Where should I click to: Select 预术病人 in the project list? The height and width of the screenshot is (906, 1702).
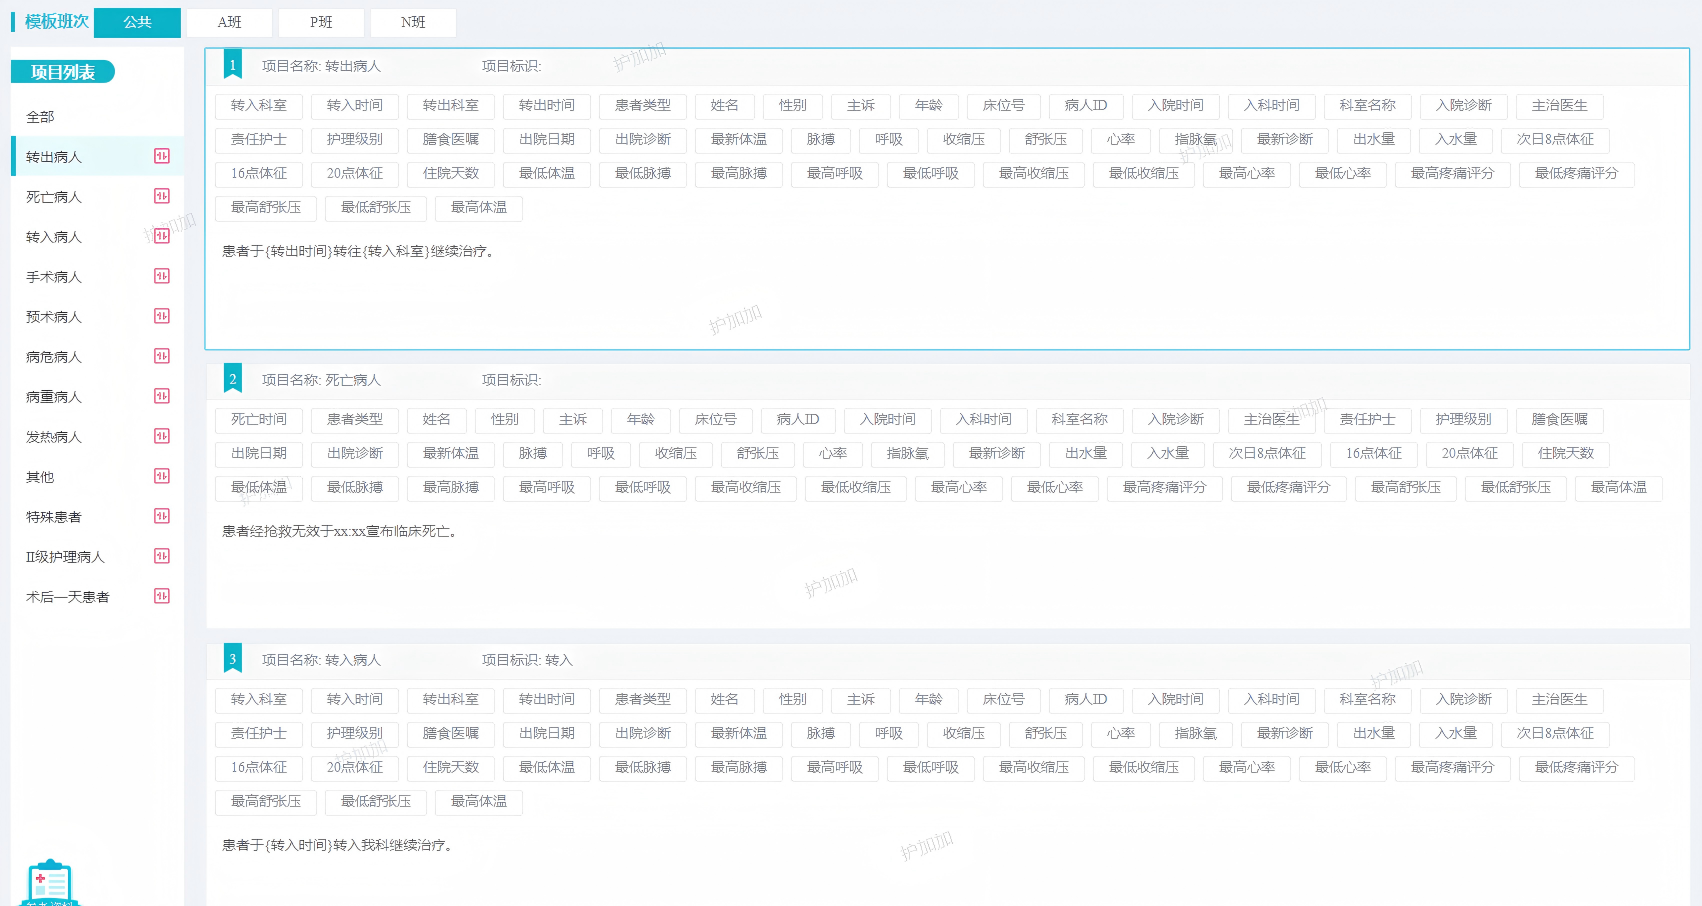click(x=97, y=317)
